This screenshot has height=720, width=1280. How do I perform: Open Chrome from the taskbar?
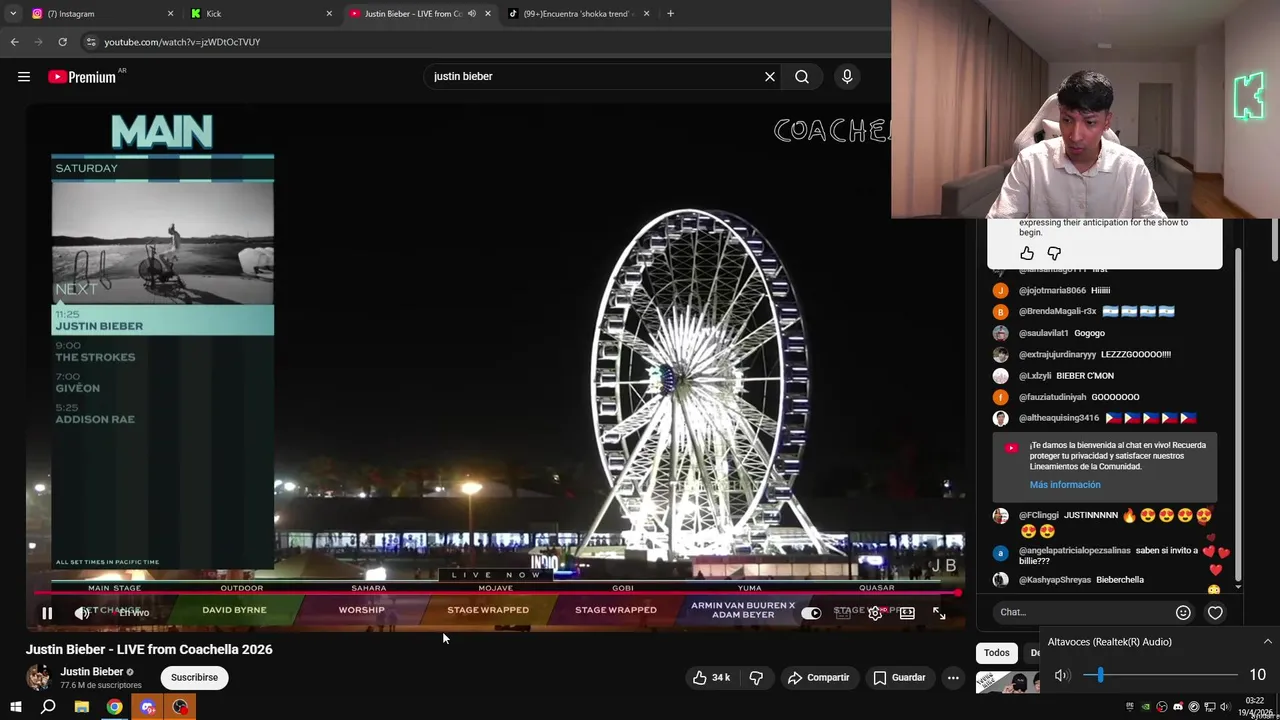115,707
